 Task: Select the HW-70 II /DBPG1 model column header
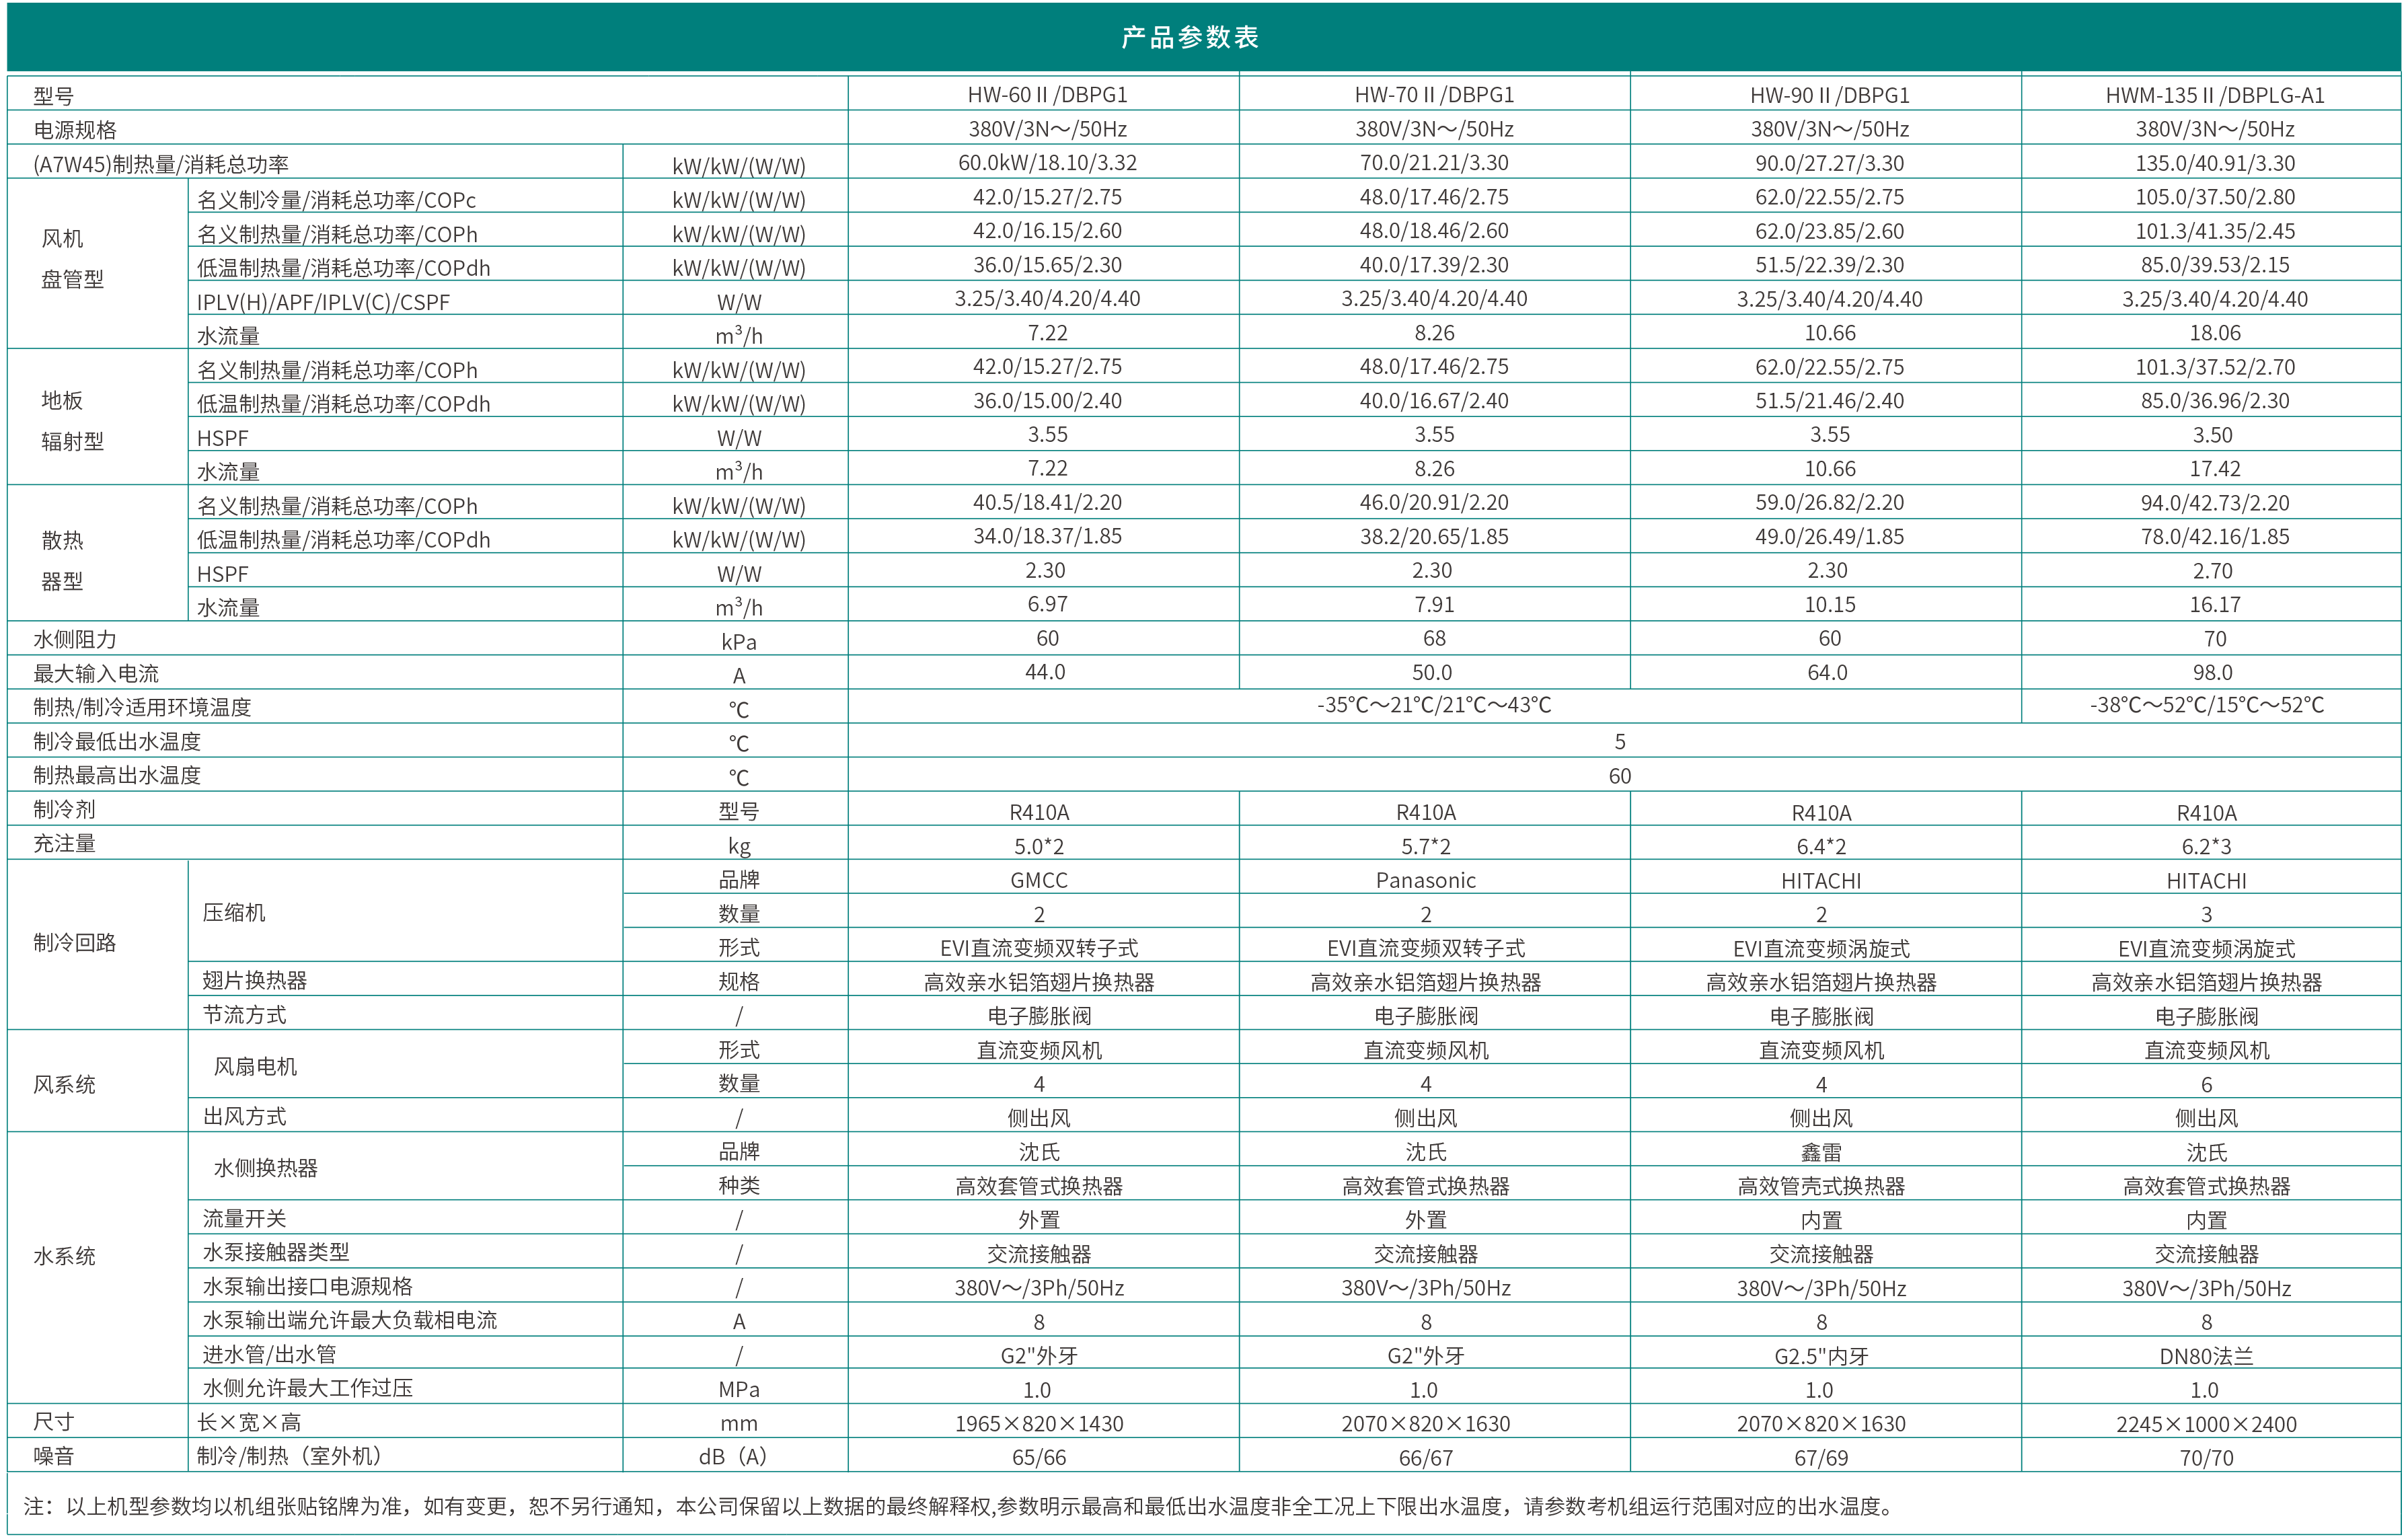pyautogui.click(x=1434, y=95)
